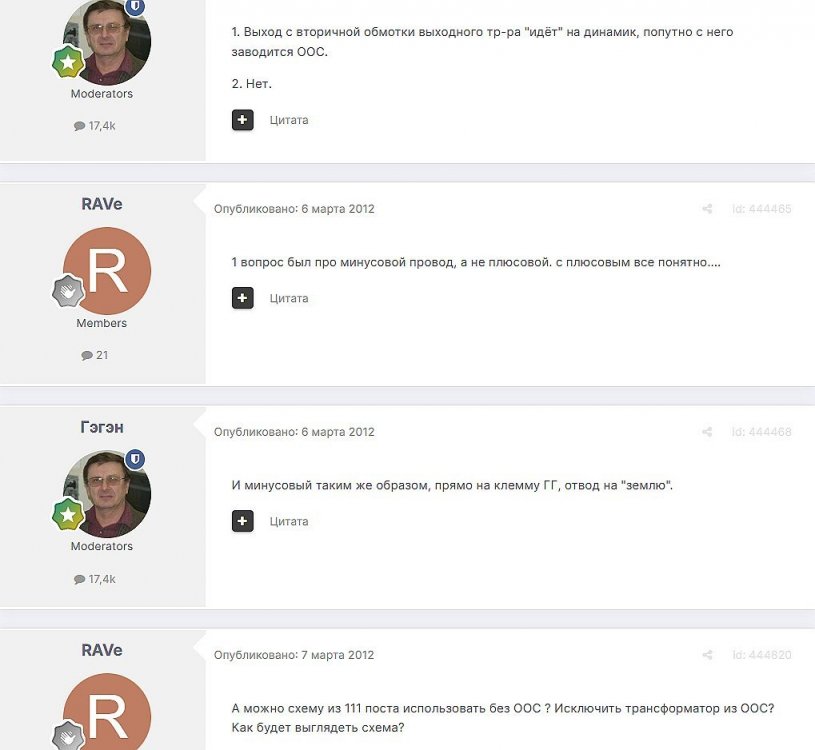Click the plus multiquote icon under the first Гэгэн post
This screenshot has width=815, height=750.
(x=243, y=120)
